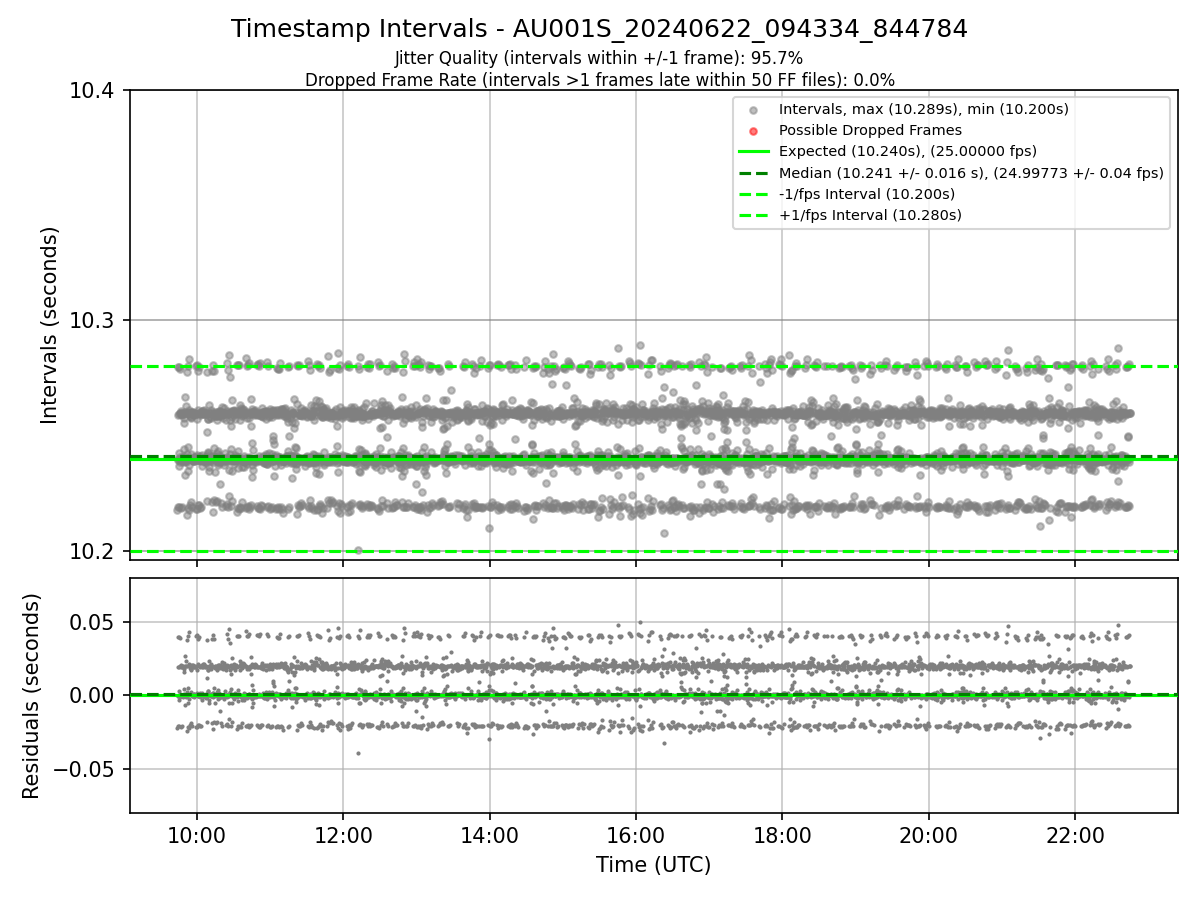Click the red marker beside Possible Dropped Frames
This screenshot has height=900, width=1200.
coord(754,131)
